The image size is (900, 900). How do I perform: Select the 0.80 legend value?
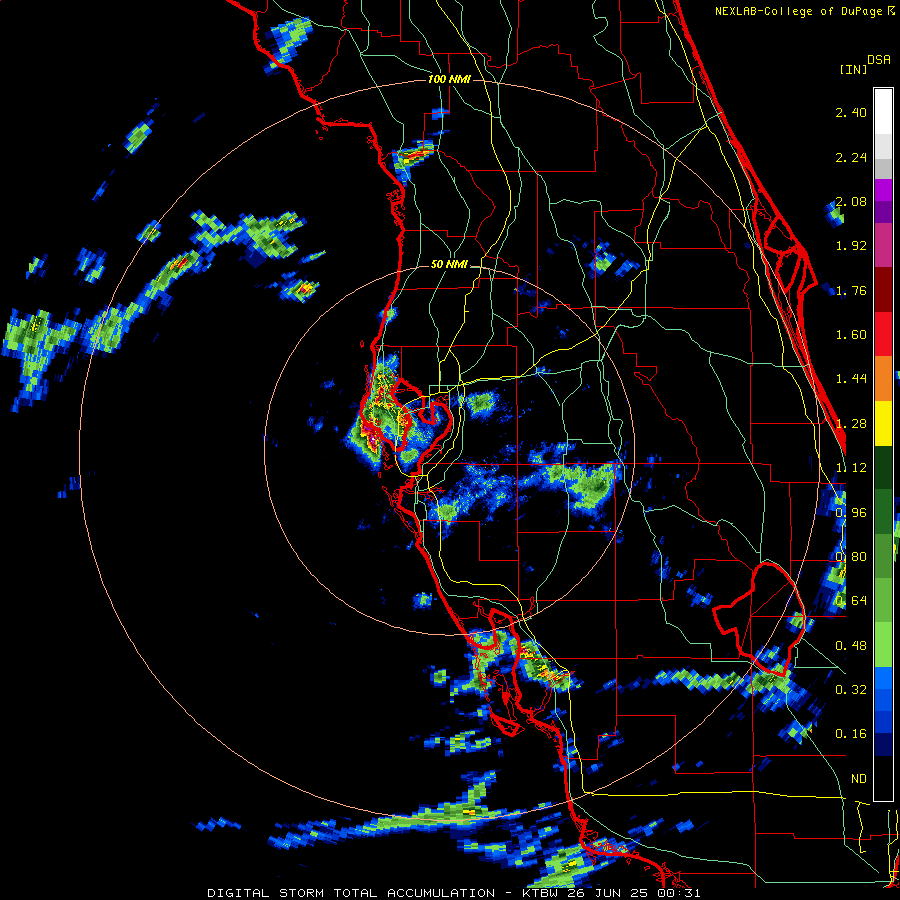coord(851,557)
